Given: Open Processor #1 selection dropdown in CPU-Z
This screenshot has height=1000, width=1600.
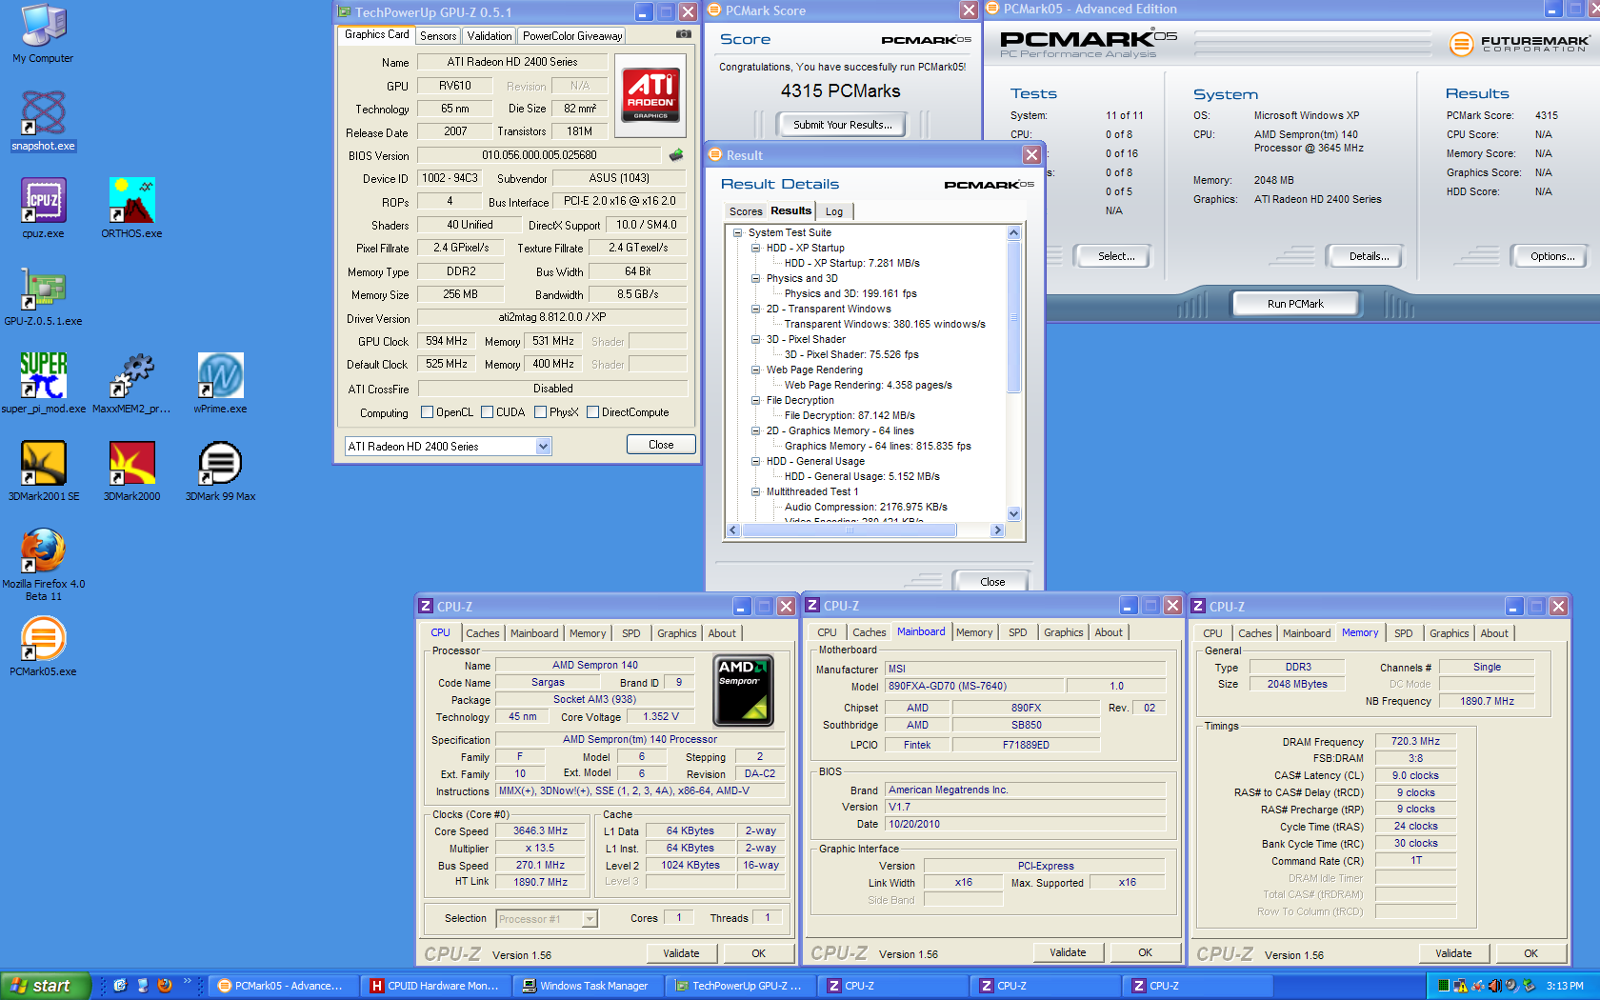Looking at the screenshot, I should [589, 918].
